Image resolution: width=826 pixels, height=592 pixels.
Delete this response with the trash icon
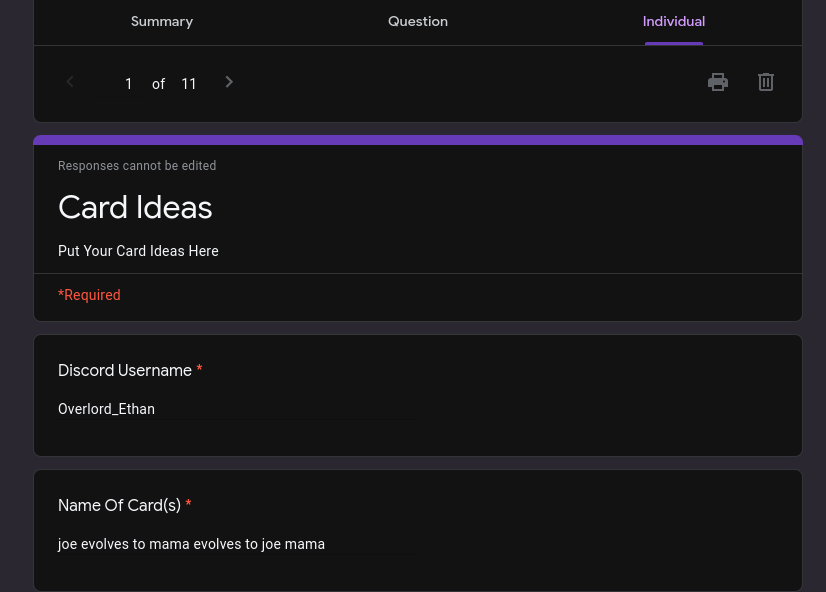click(766, 82)
